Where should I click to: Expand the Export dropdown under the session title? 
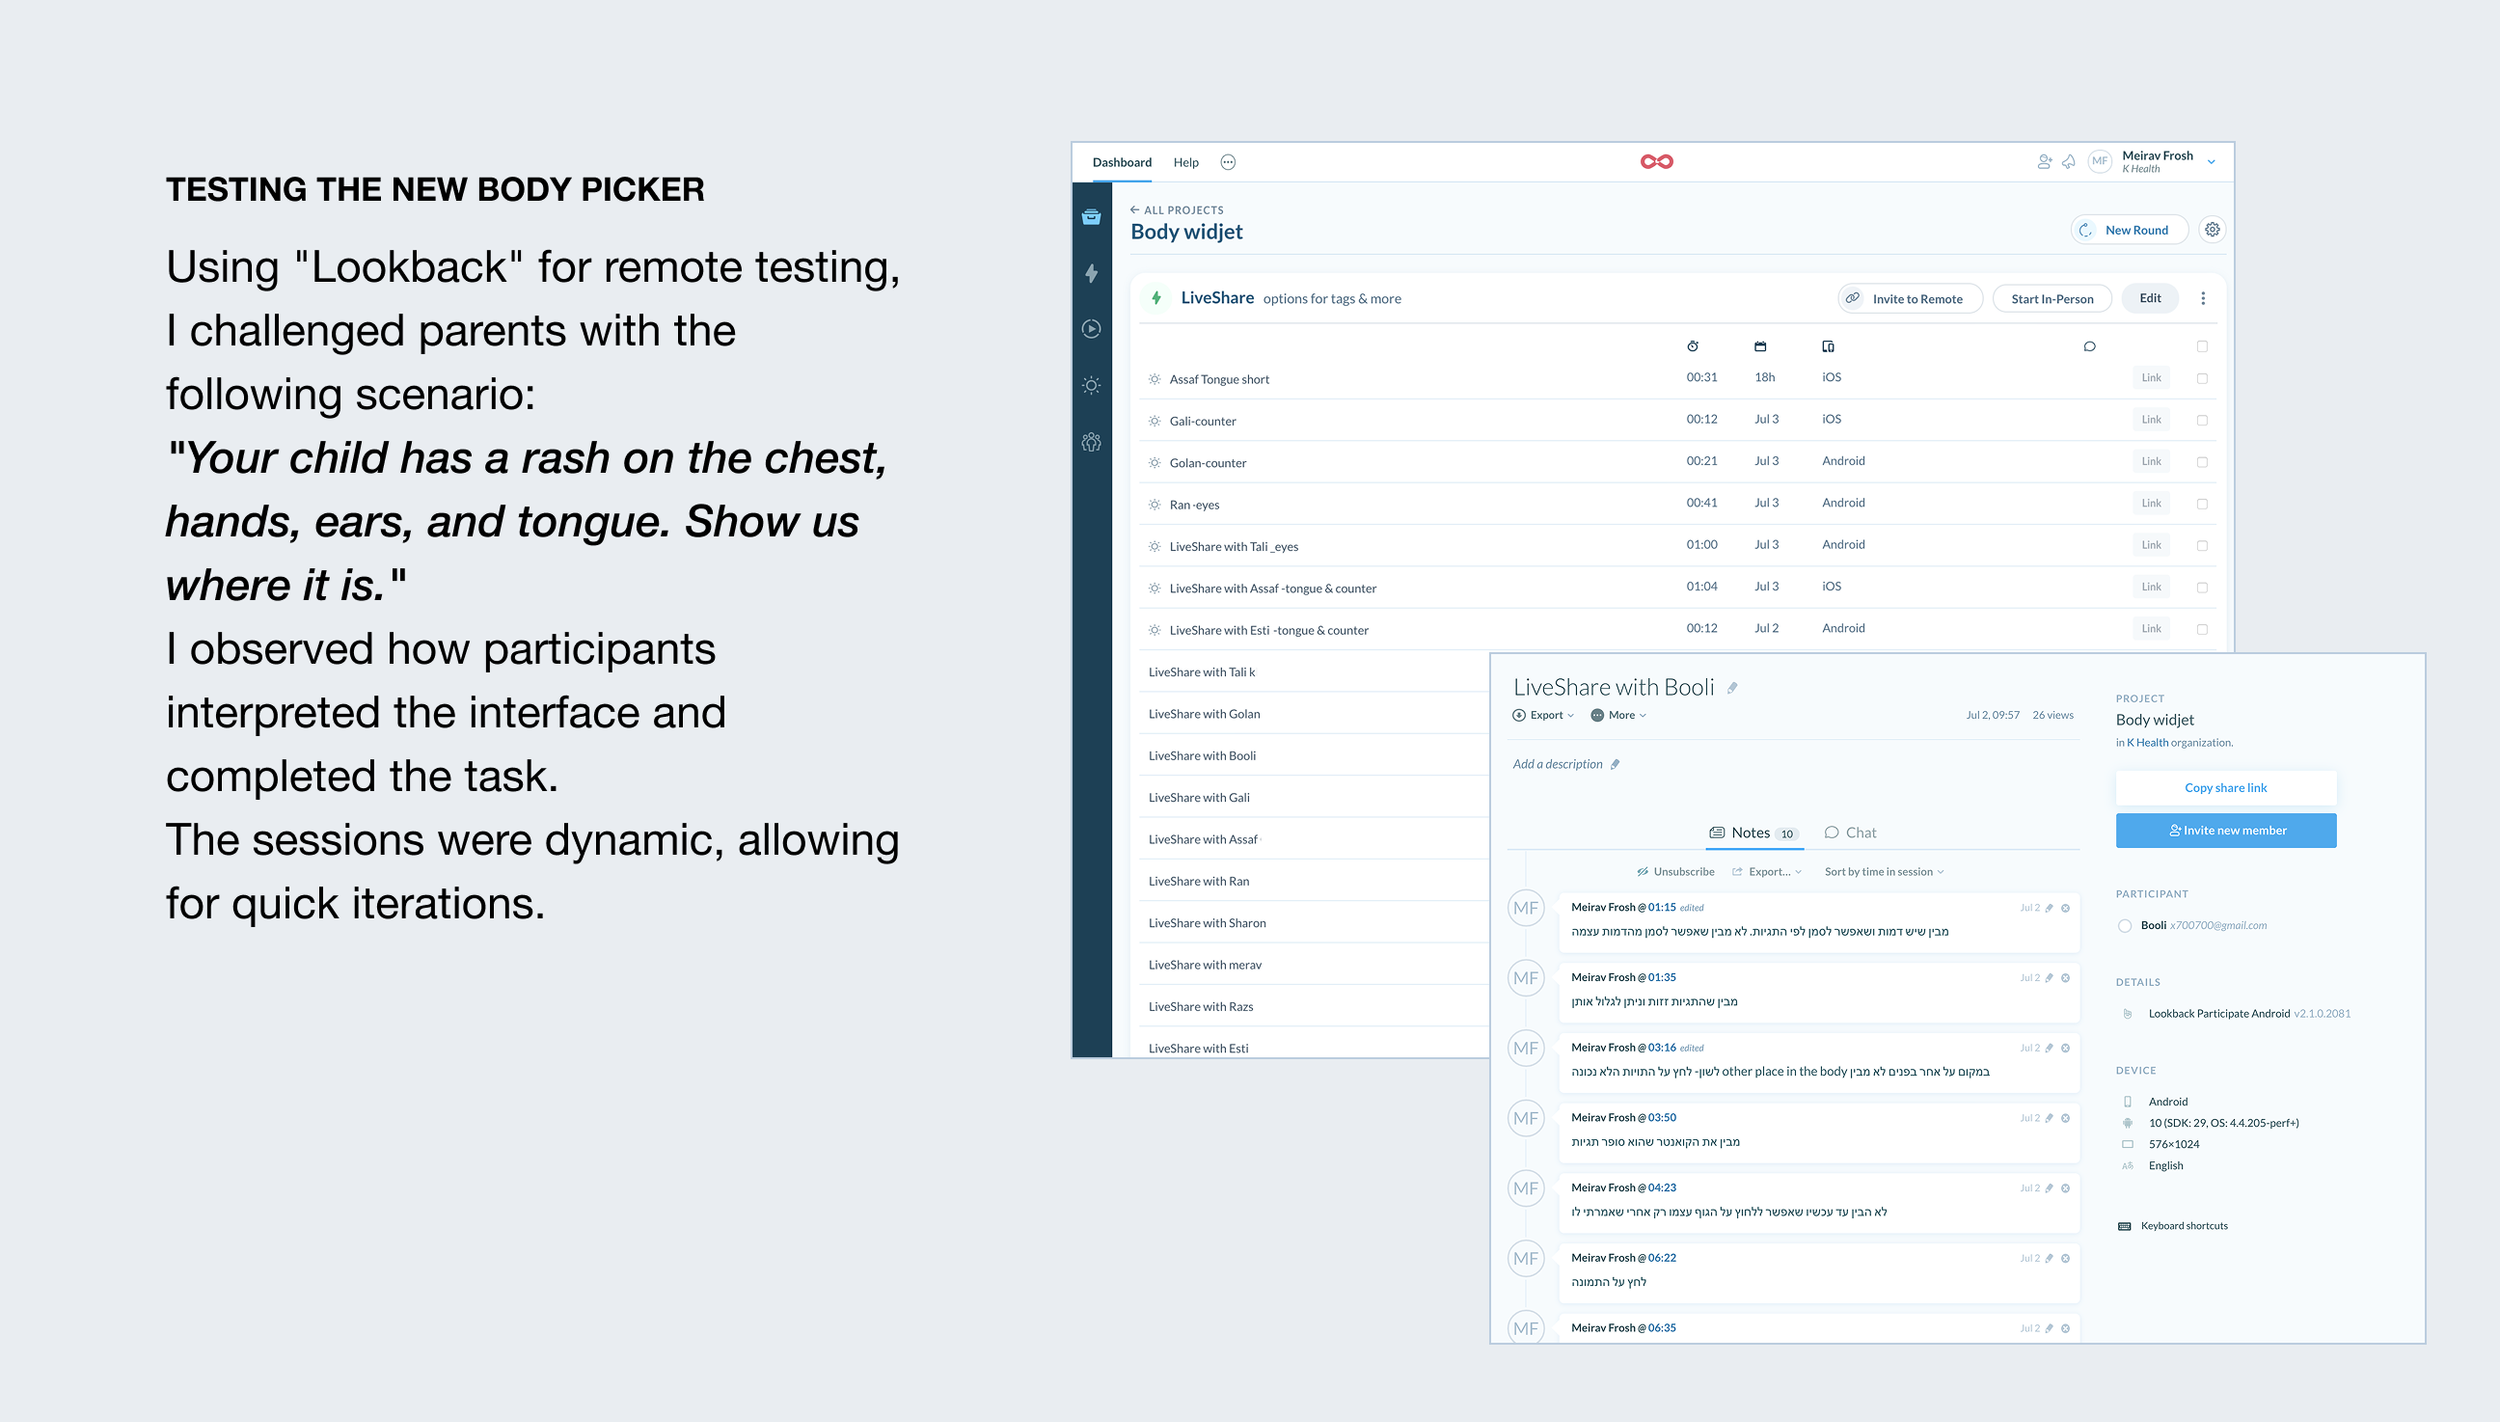[x=1545, y=715]
